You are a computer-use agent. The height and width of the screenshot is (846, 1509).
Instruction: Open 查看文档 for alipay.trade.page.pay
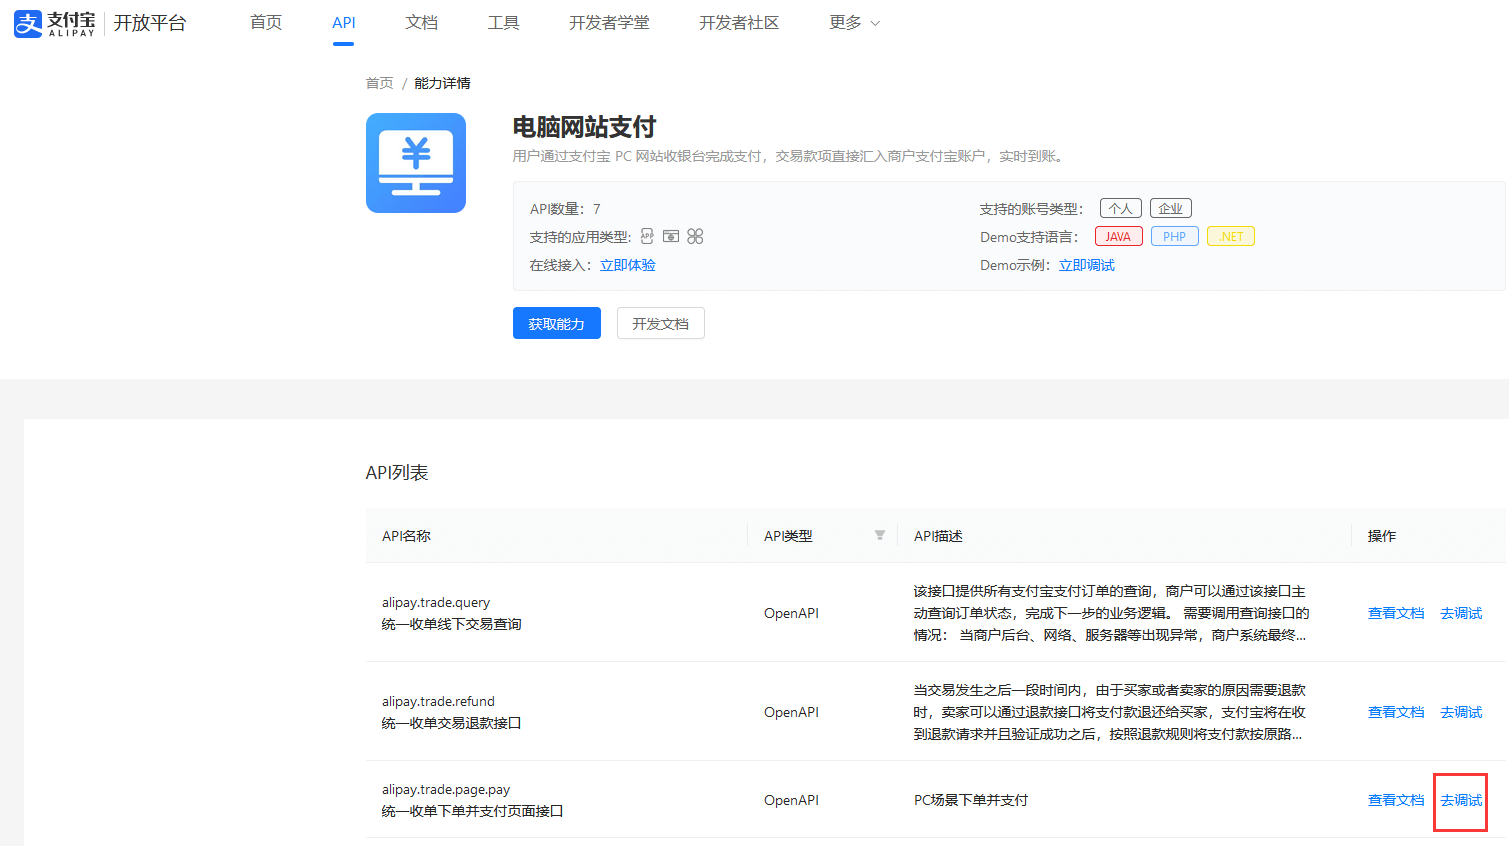(1396, 800)
